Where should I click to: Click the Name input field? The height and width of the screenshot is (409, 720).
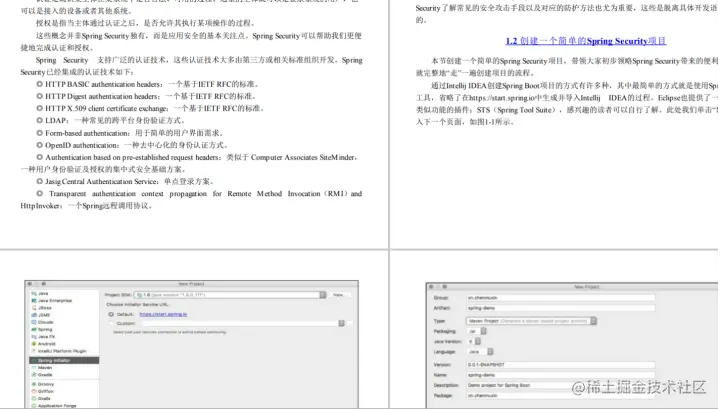561,375
